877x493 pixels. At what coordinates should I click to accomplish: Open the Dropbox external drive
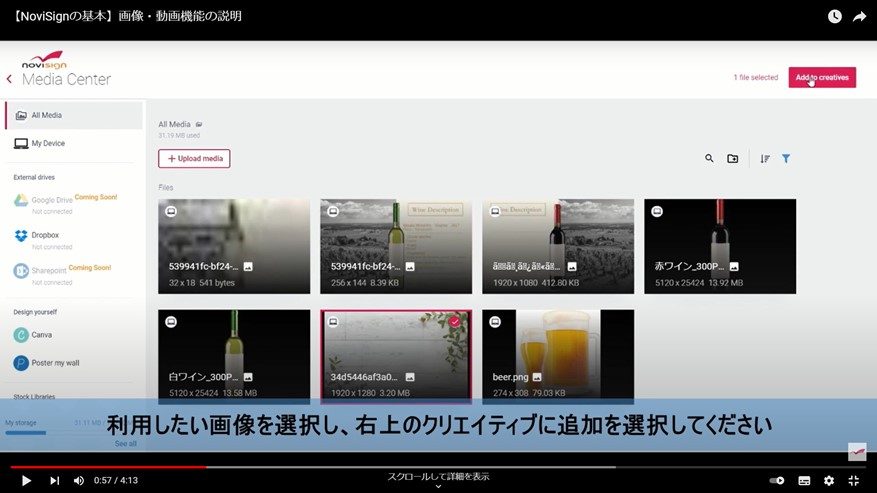click(45, 240)
